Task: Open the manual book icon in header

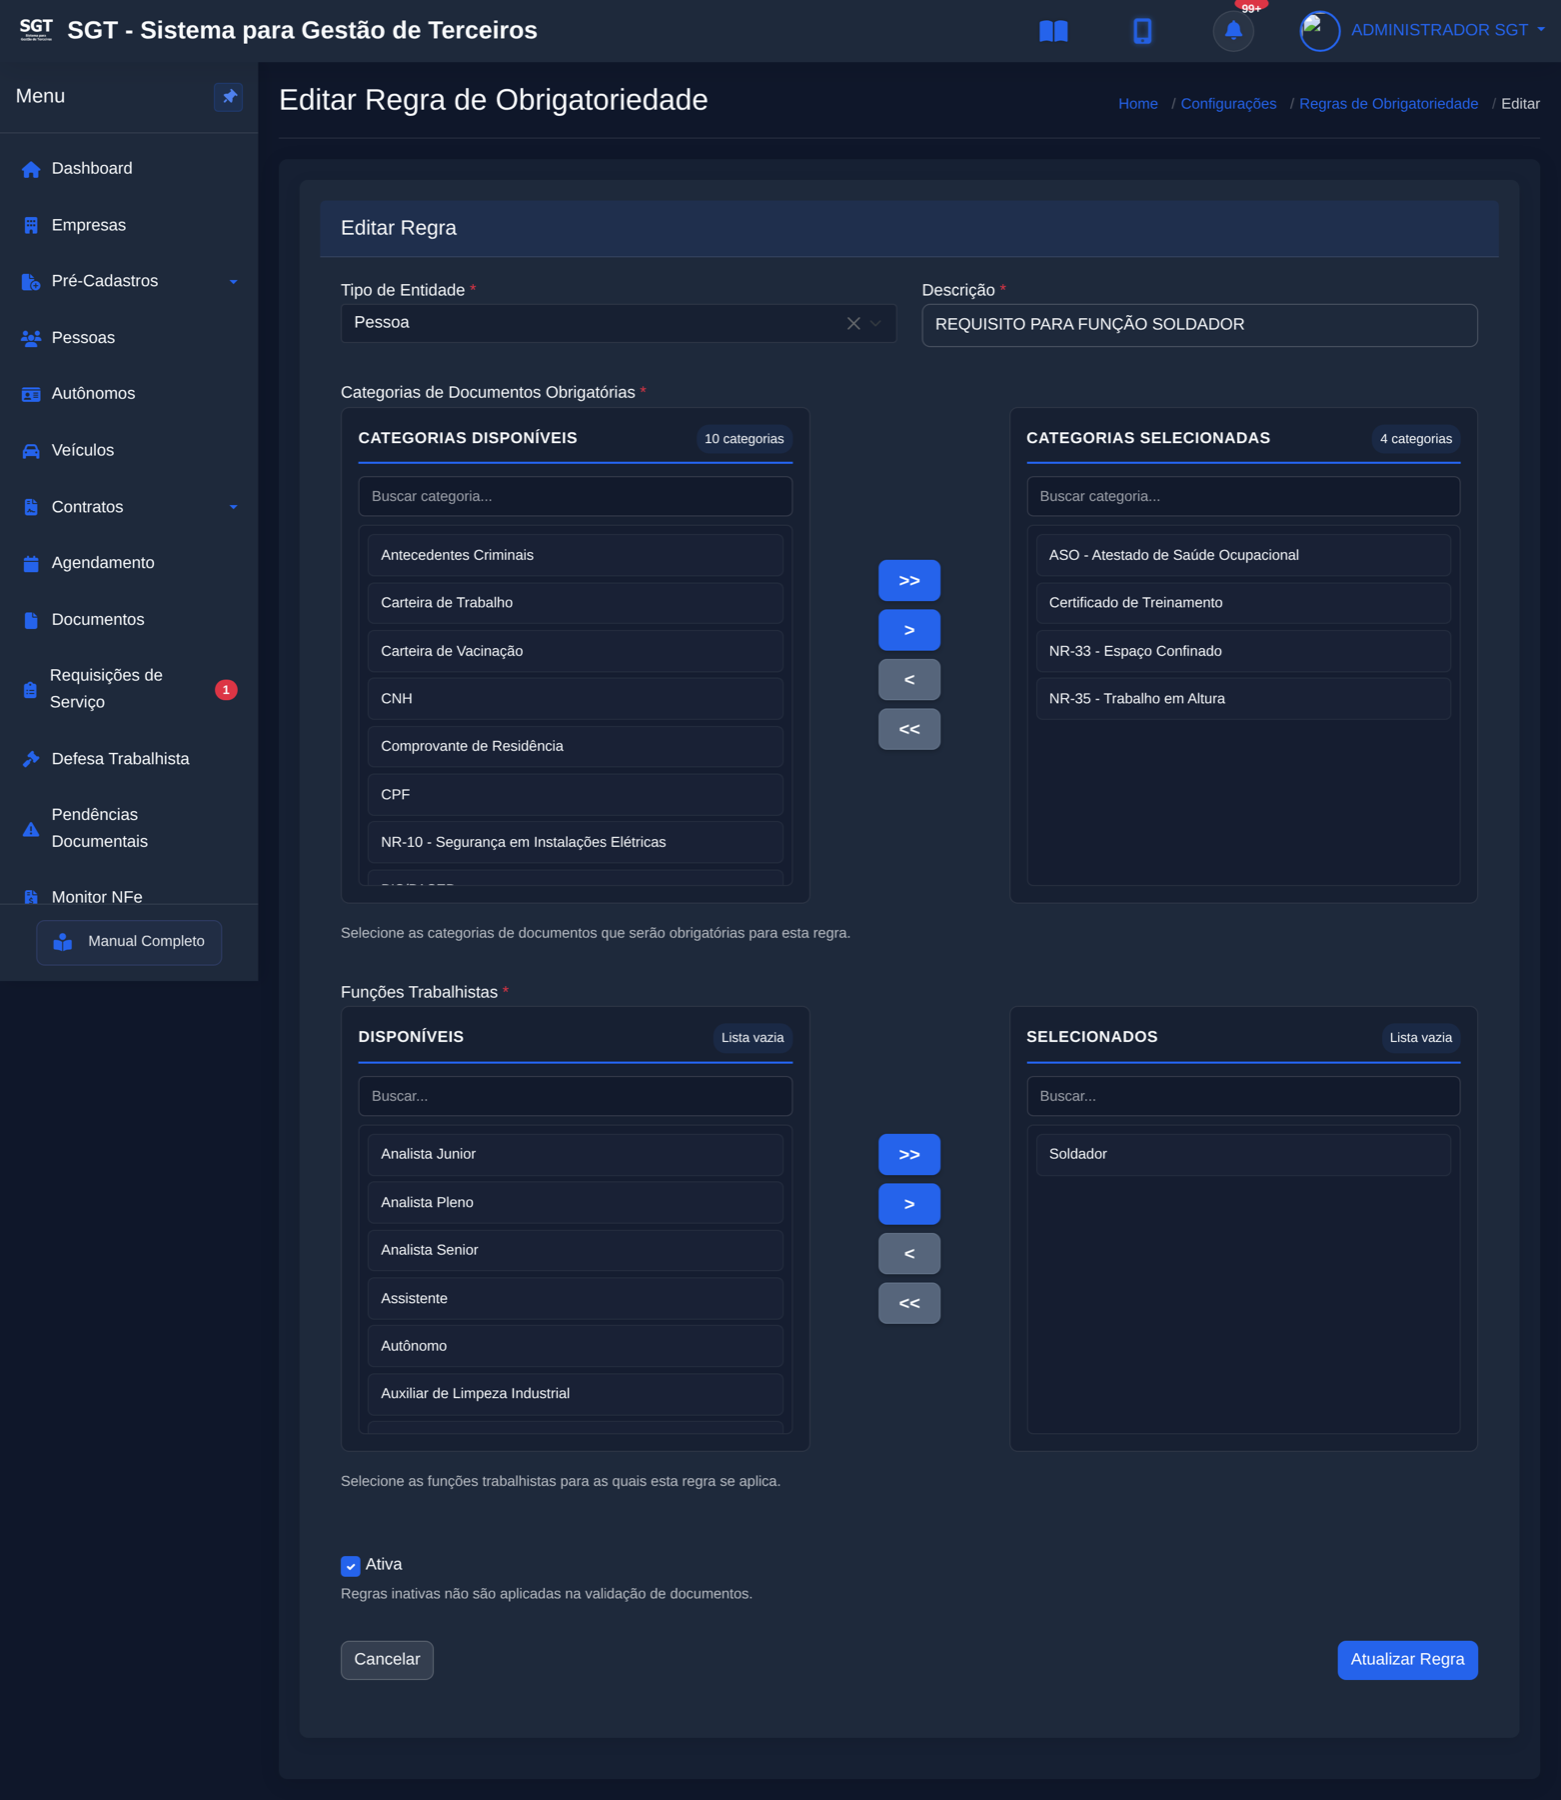Action: tap(1053, 31)
